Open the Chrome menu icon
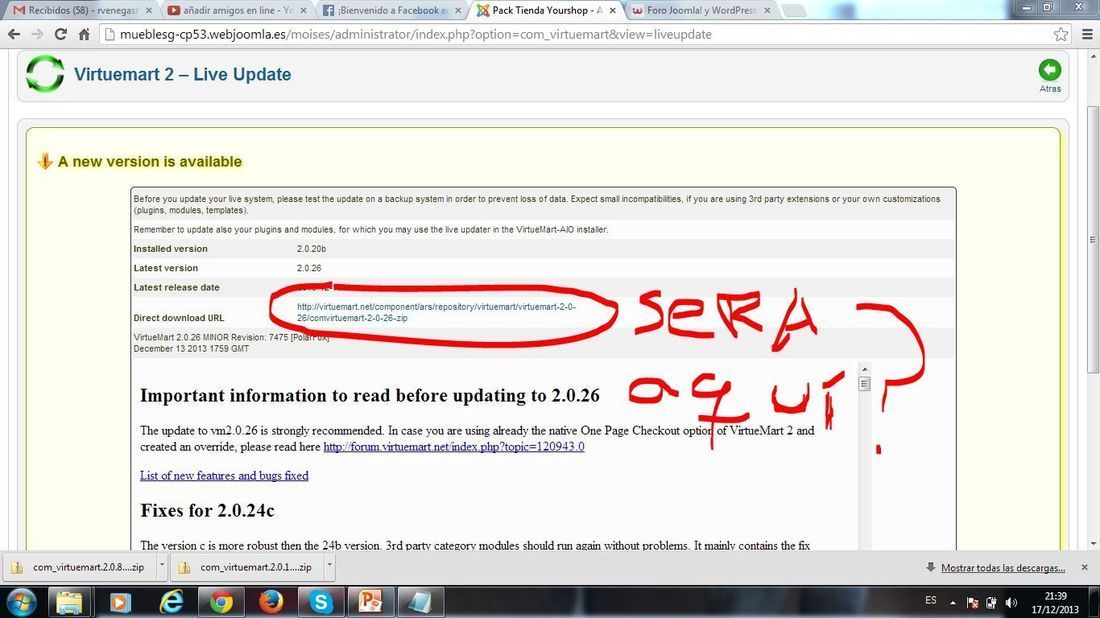Viewport: 1100px width, 618px height. 1087,34
